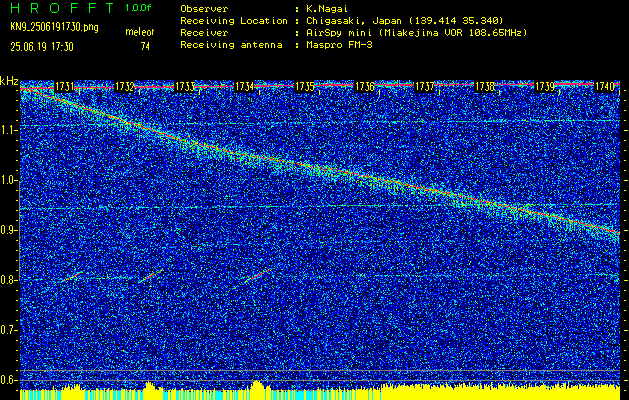This screenshot has height=400, width=629.
Task: Click the 1737 time marker
Action: pyautogui.click(x=424, y=87)
